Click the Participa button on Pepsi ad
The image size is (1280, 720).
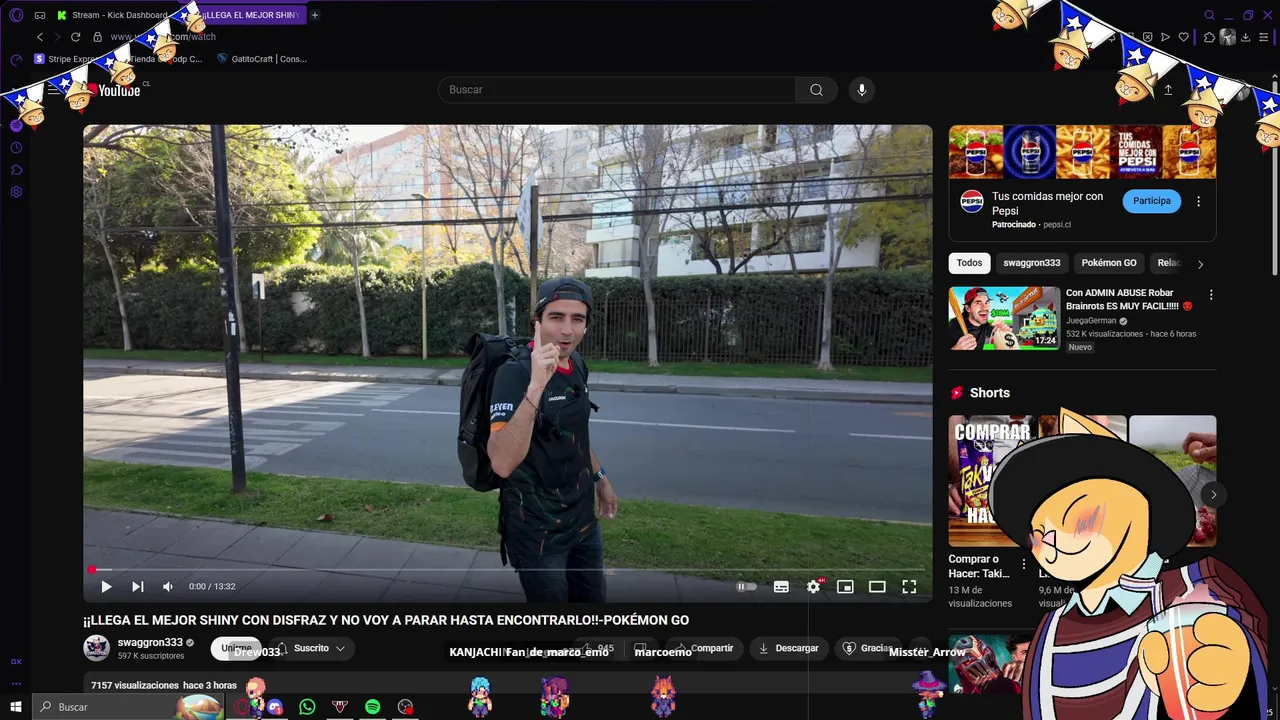tap(1152, 201)
